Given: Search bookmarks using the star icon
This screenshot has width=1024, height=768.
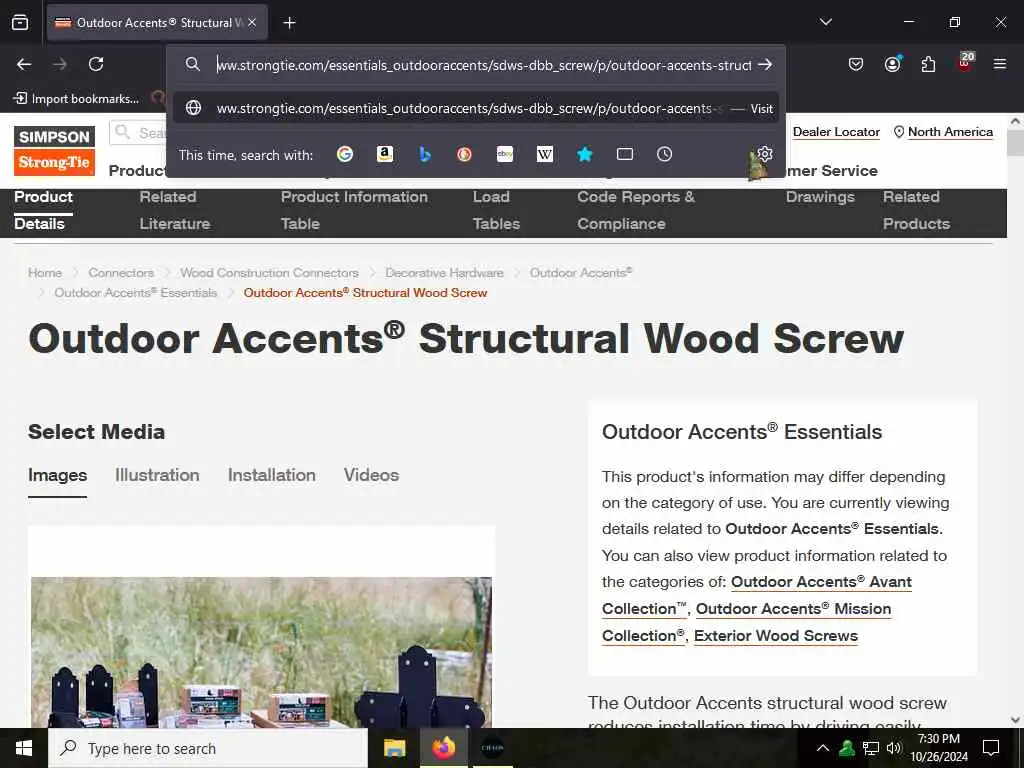Looking at the screenshot, I should click(584, 154).
